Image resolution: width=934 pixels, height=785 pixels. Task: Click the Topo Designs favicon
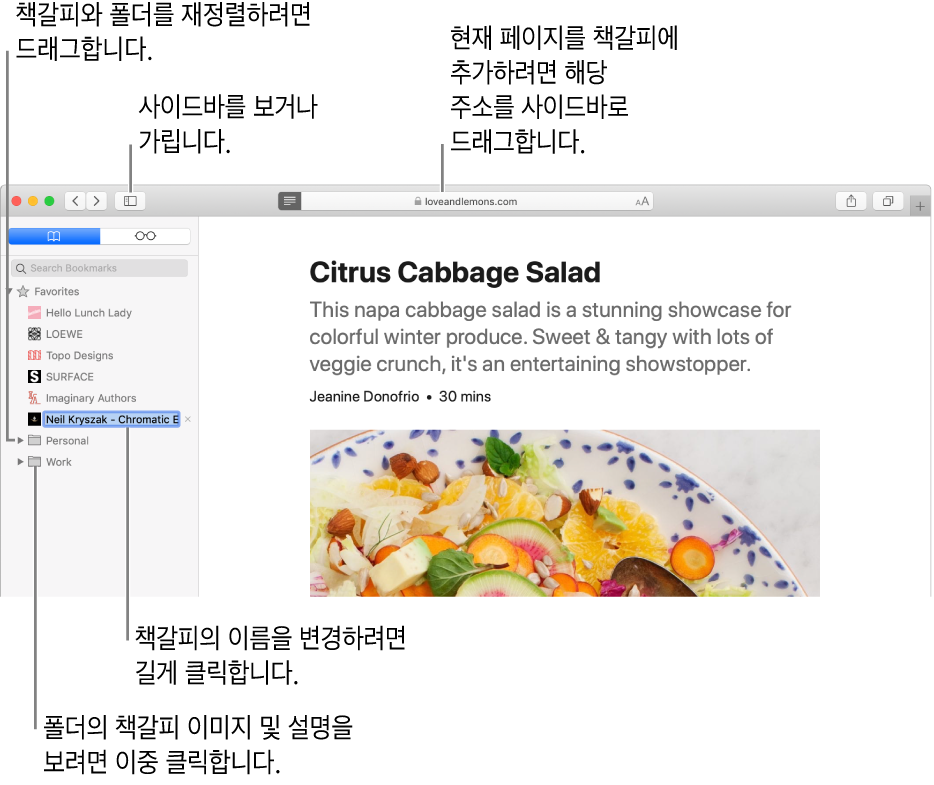coord(35,356)
